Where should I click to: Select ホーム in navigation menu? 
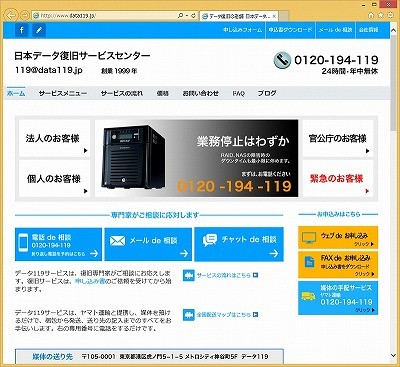(x=16, y=93)
